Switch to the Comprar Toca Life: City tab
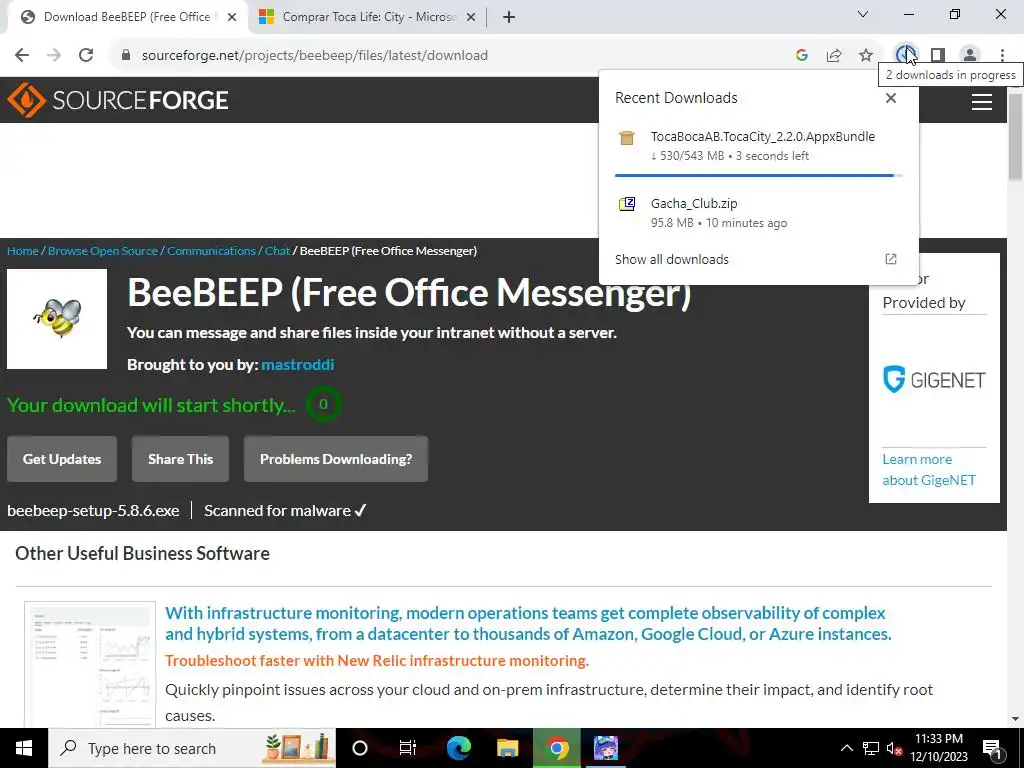The height and width of the screenshot is (768, 1024). 366,17
